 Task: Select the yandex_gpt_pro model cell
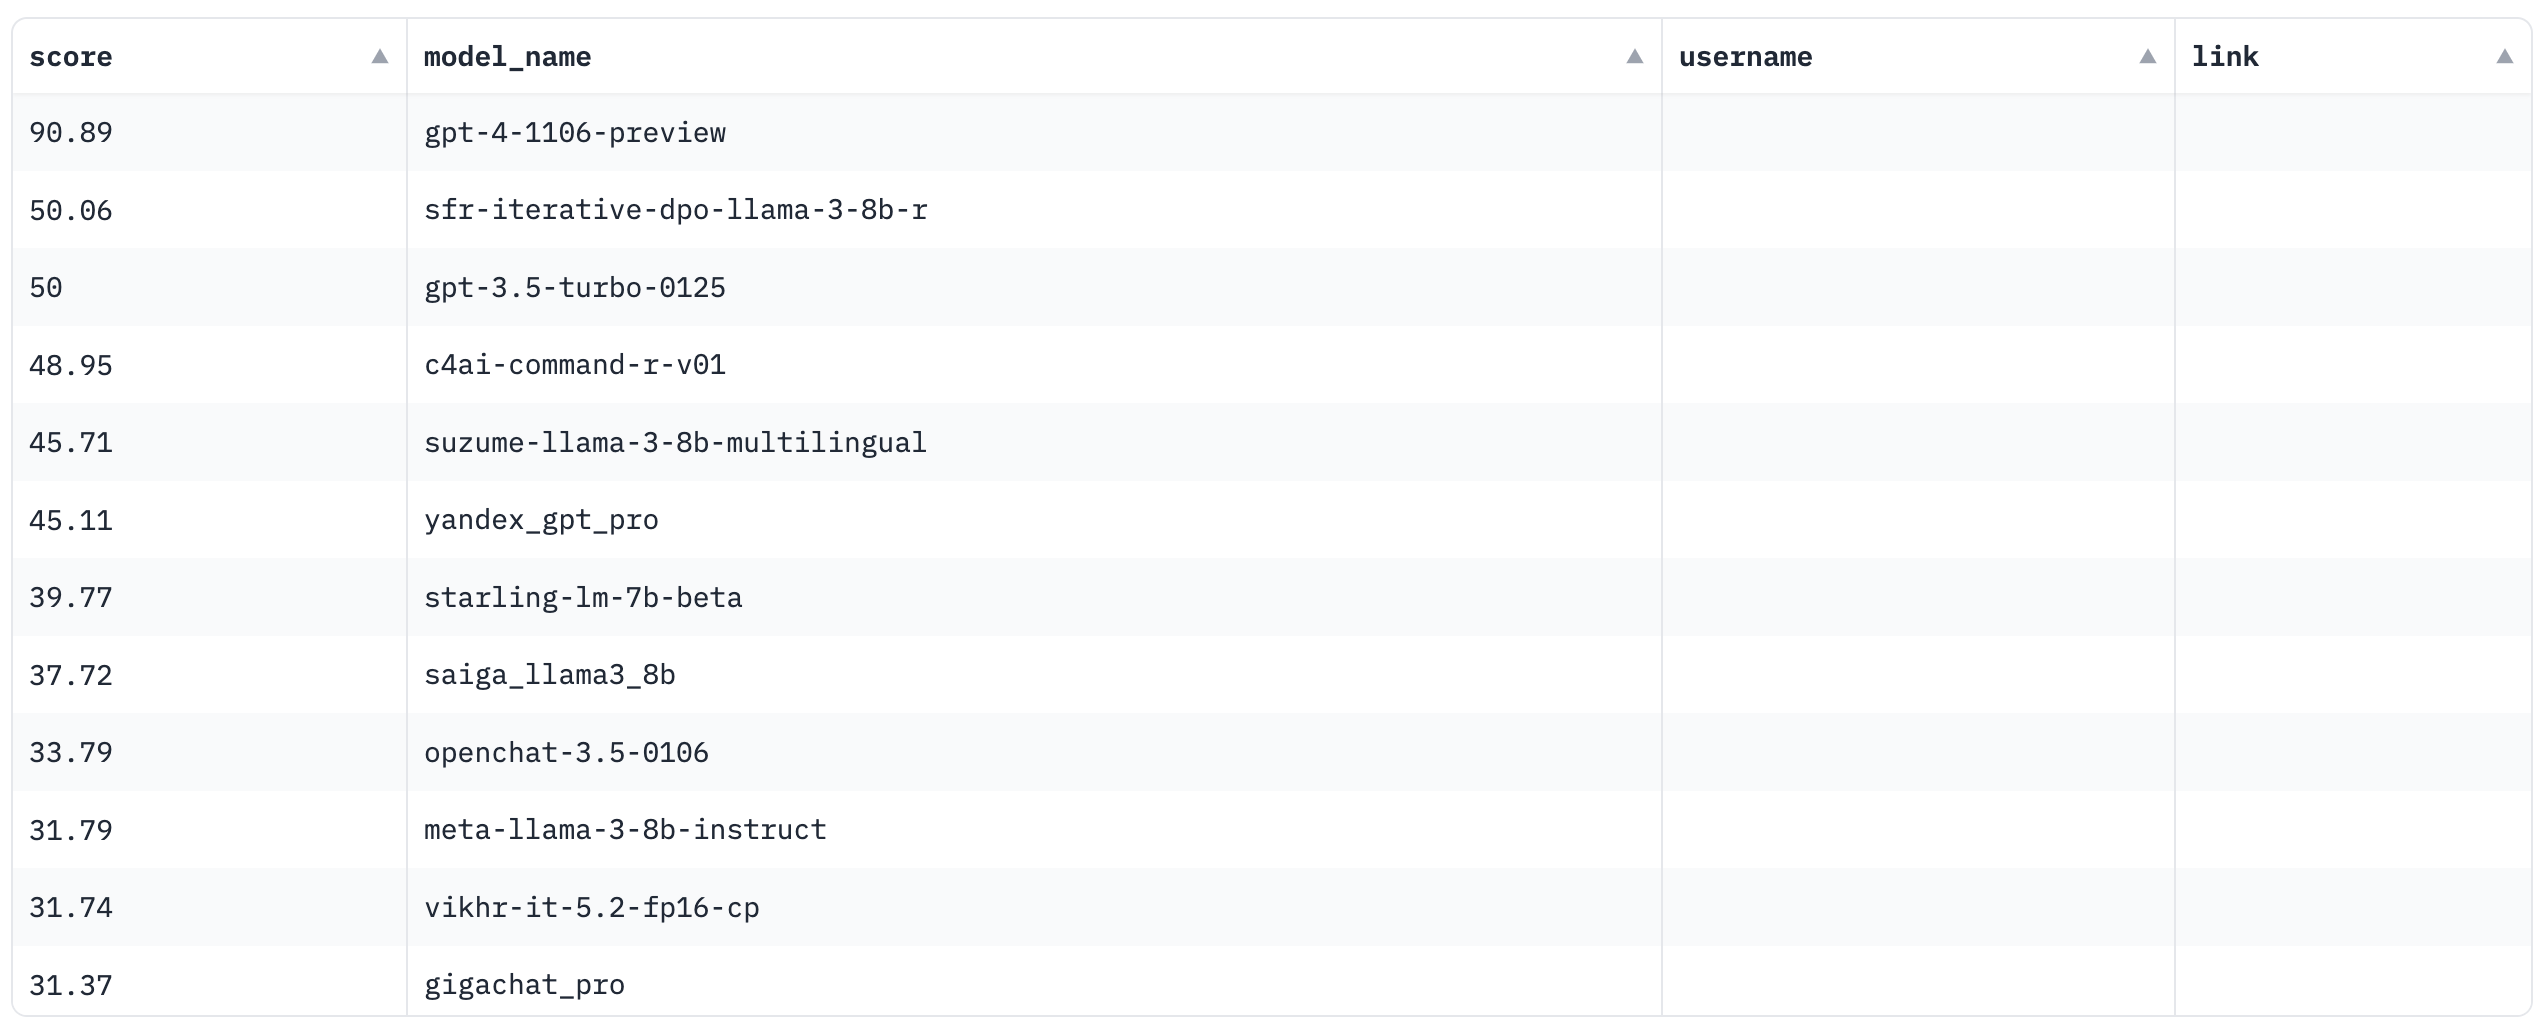coord(541,520)
